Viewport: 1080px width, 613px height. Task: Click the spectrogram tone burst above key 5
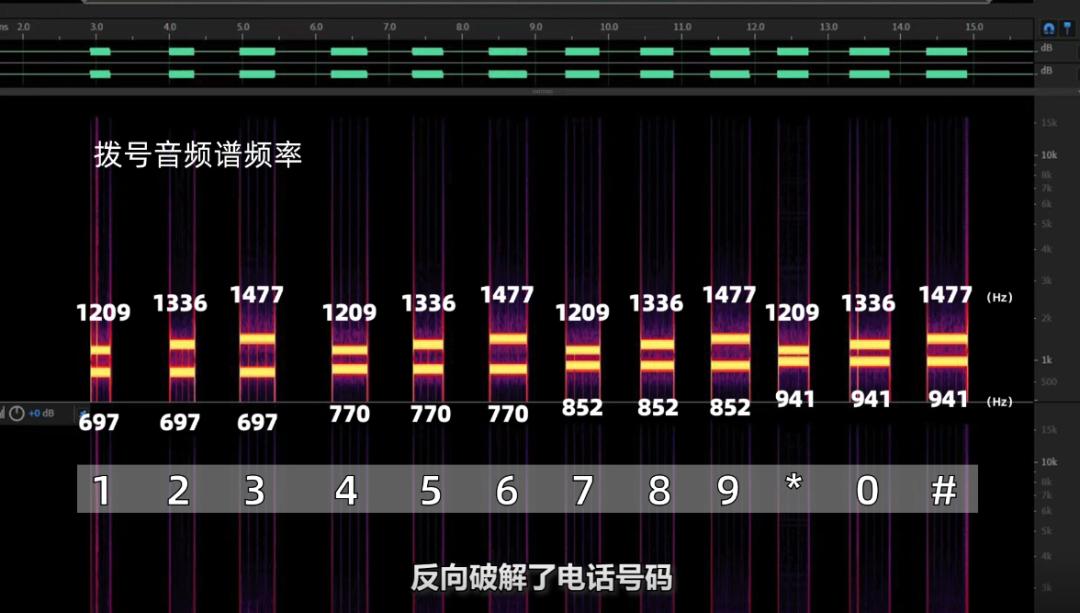point(428,356)
